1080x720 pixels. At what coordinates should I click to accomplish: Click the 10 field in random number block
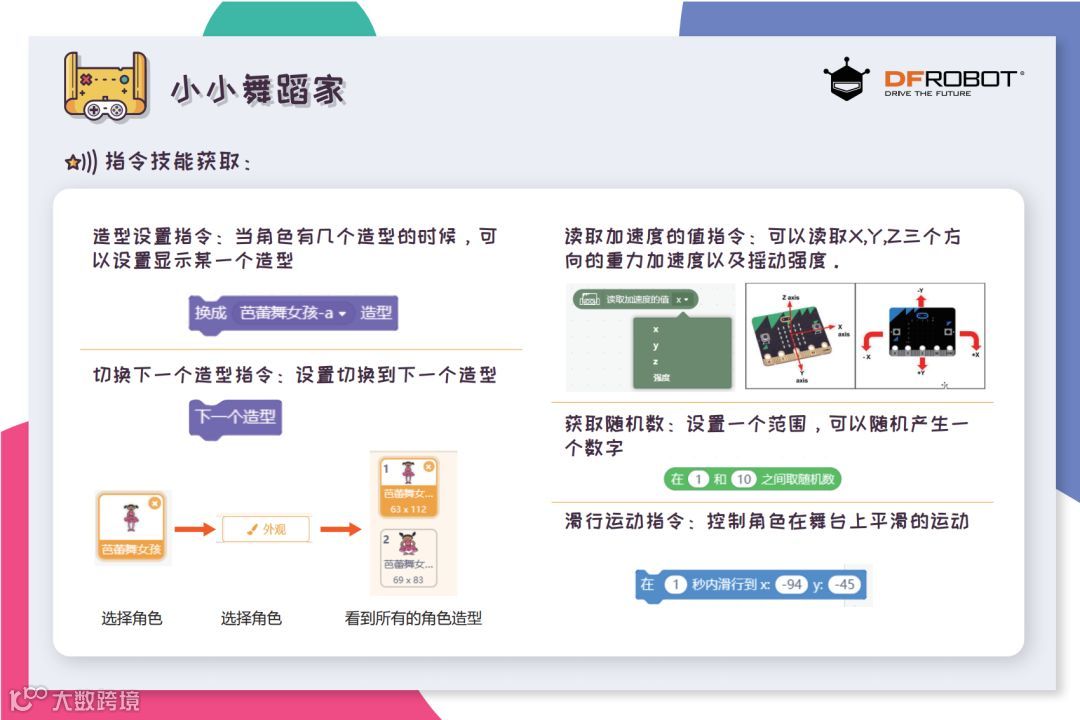[743, 479]
